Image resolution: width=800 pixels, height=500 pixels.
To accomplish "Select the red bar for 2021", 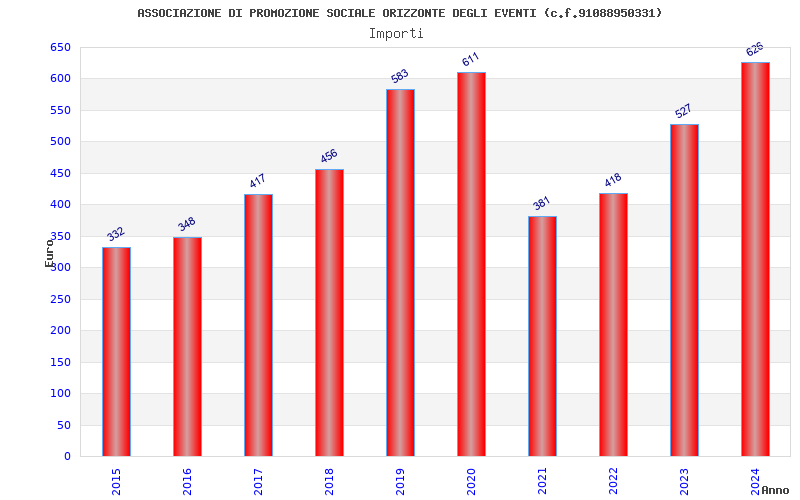I will pyautogui.click(x=542, y=336).
